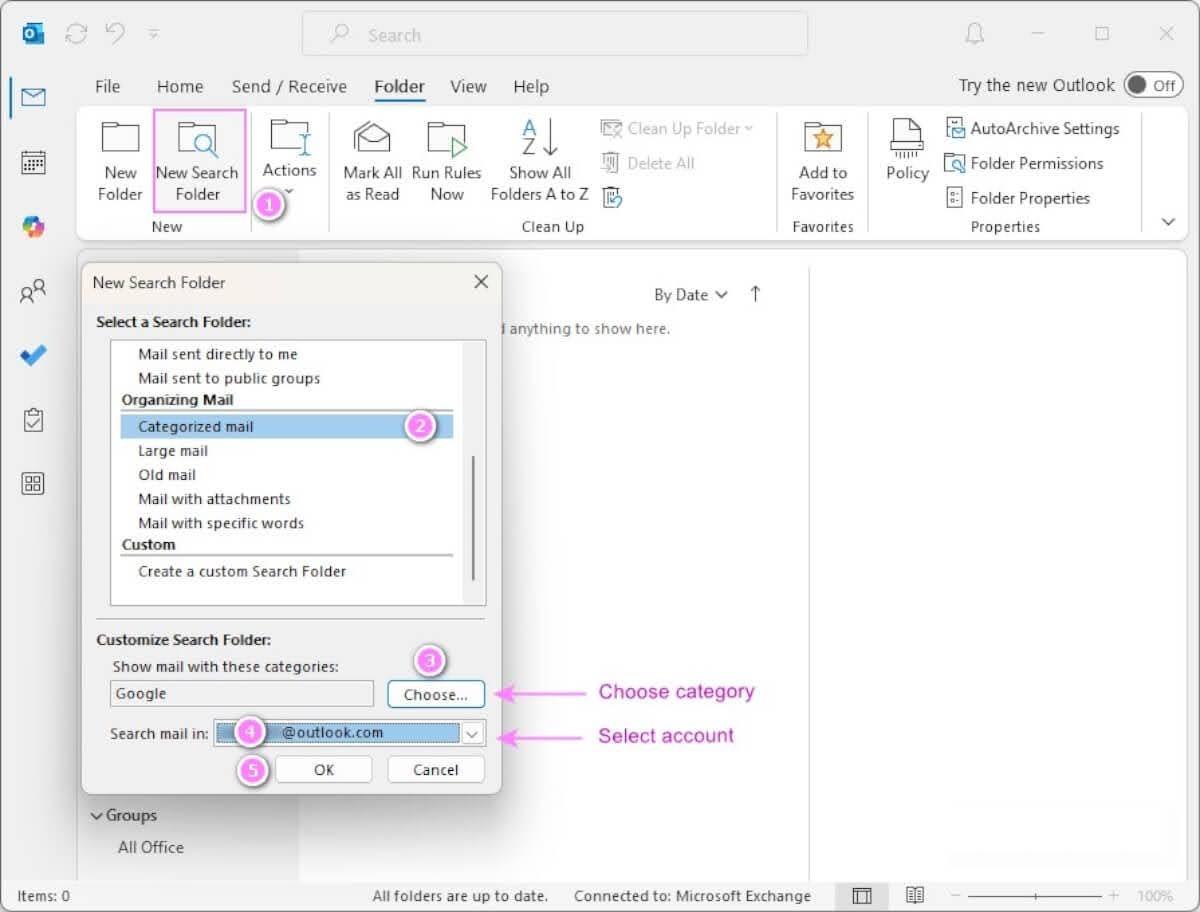Open the By Date sort dropdown
The height and width of the screenshot is (912, 1200).
pos(691,294)
